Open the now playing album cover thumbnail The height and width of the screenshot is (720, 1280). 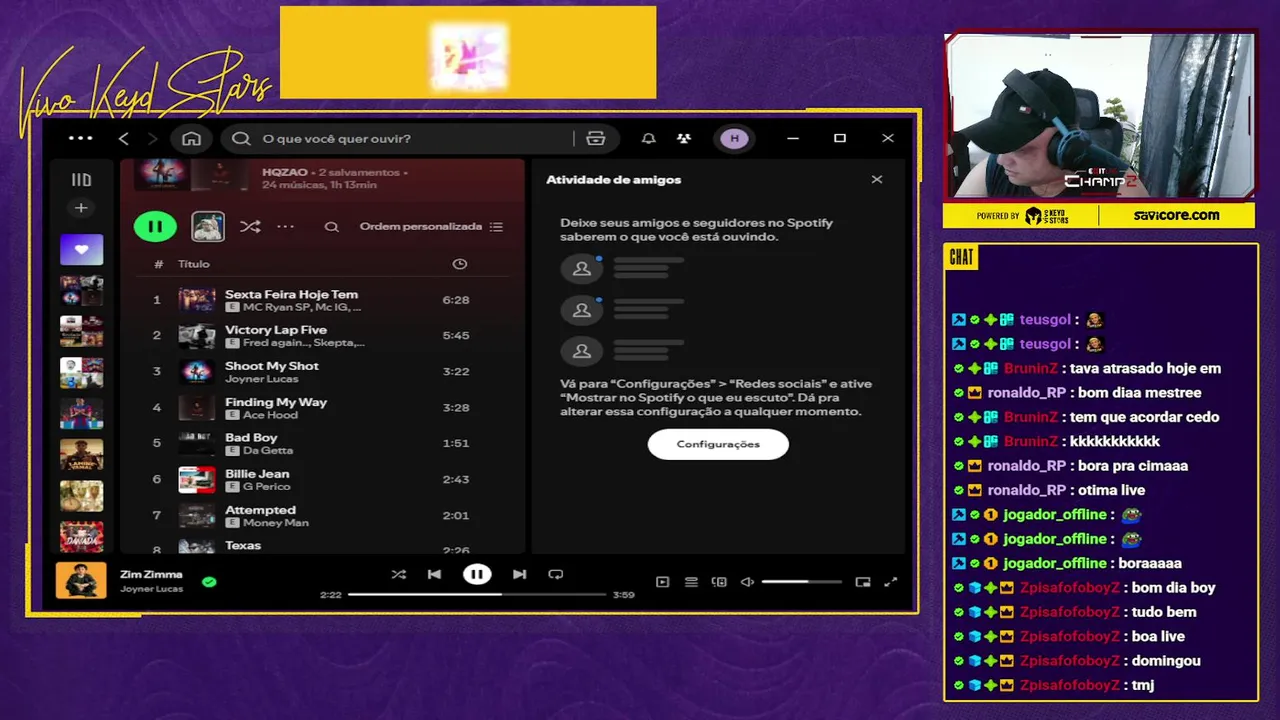tap(81, 580)
